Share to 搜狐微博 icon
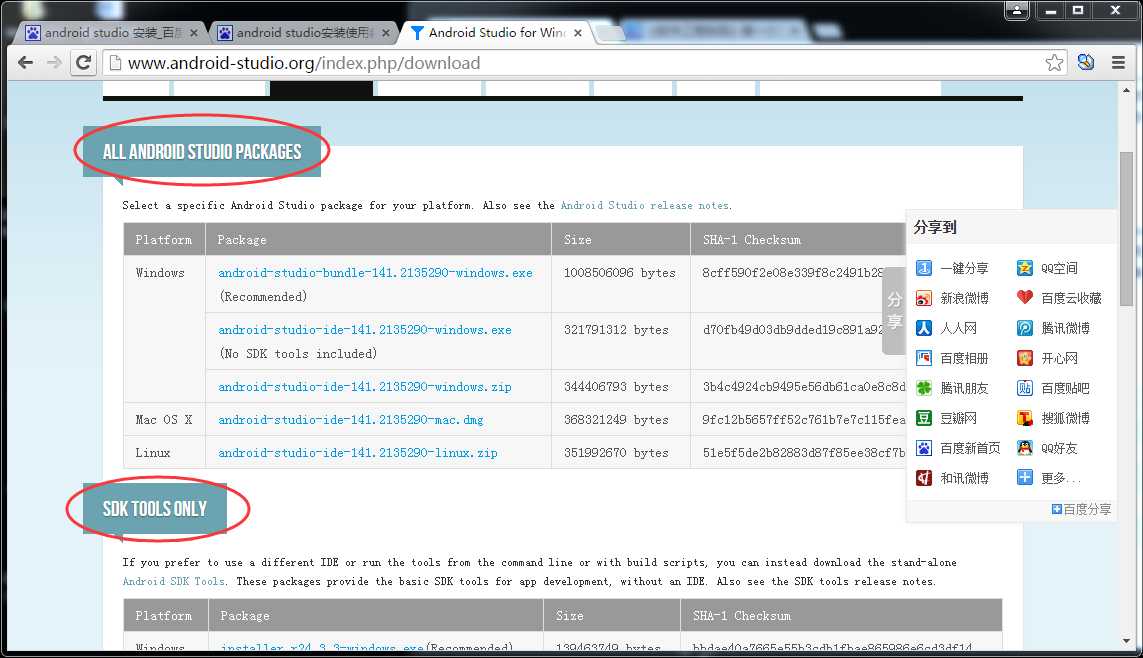This screenshot has height=658, width=1143. coord(1025,418)
